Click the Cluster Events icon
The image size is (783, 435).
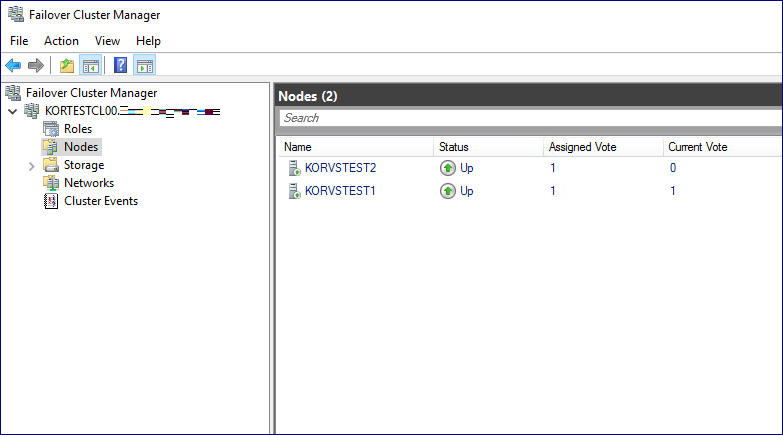(x=51, y=201)
